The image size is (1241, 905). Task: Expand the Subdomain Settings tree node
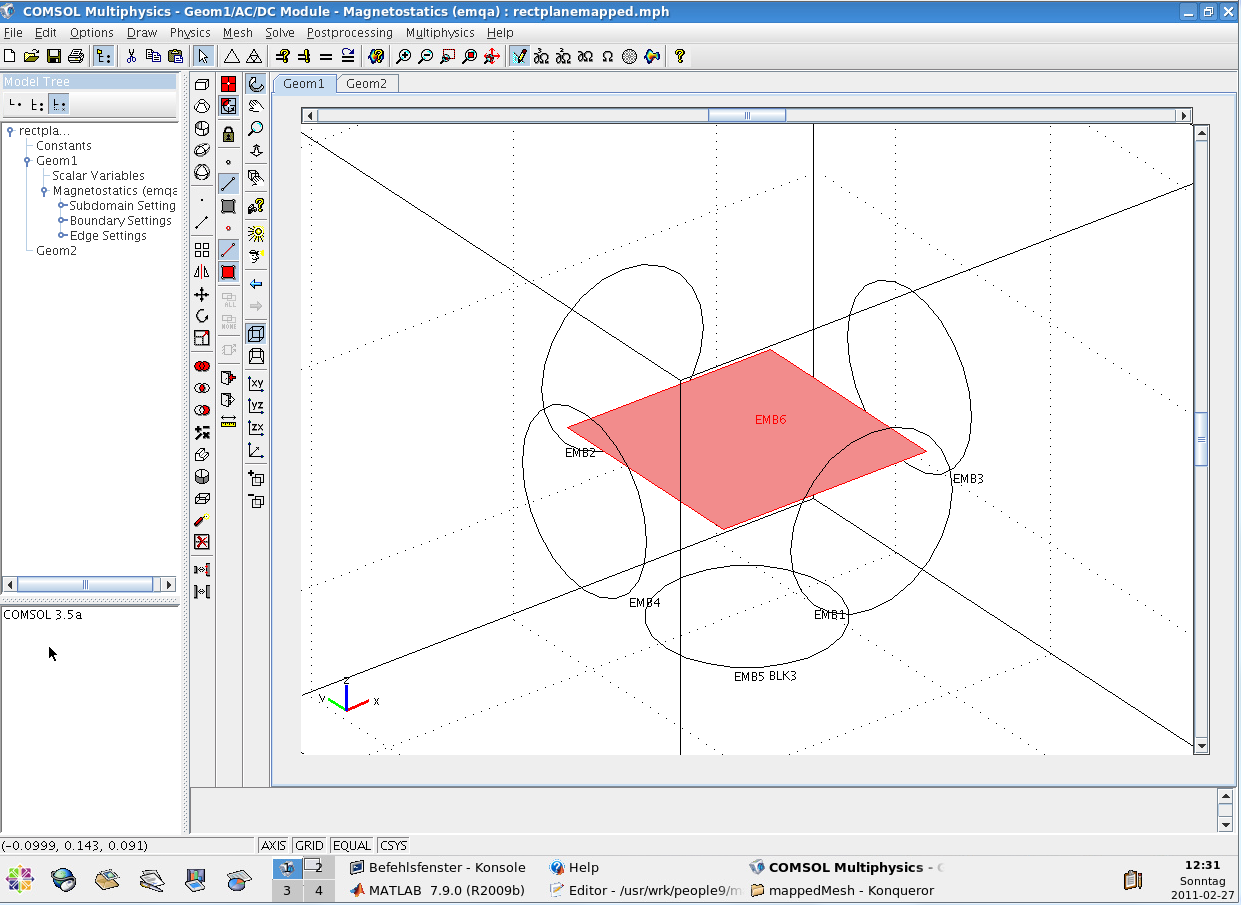point(62,206)
